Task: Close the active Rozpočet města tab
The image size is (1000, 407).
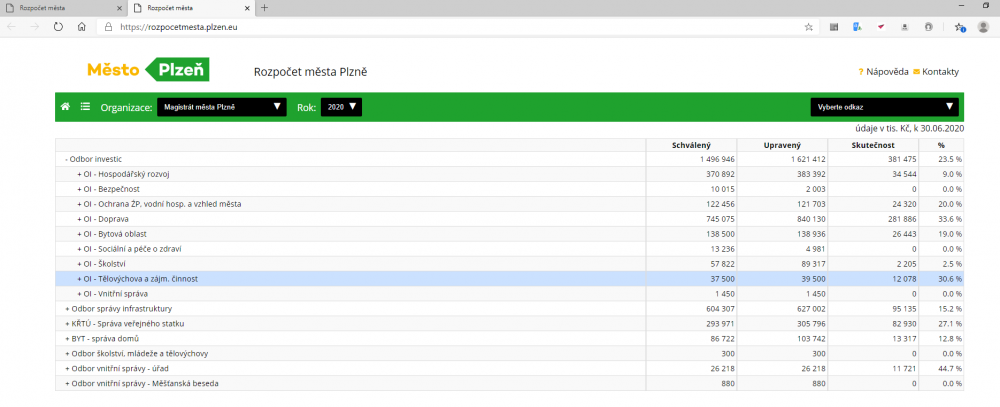Action: tap(246, 8)
